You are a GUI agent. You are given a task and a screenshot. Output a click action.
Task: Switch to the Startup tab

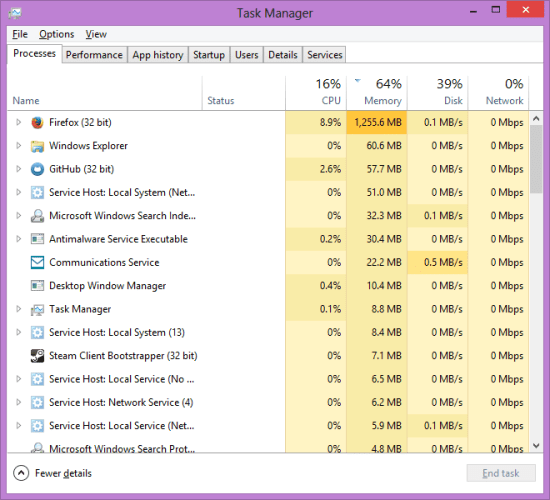pos(209,55)
